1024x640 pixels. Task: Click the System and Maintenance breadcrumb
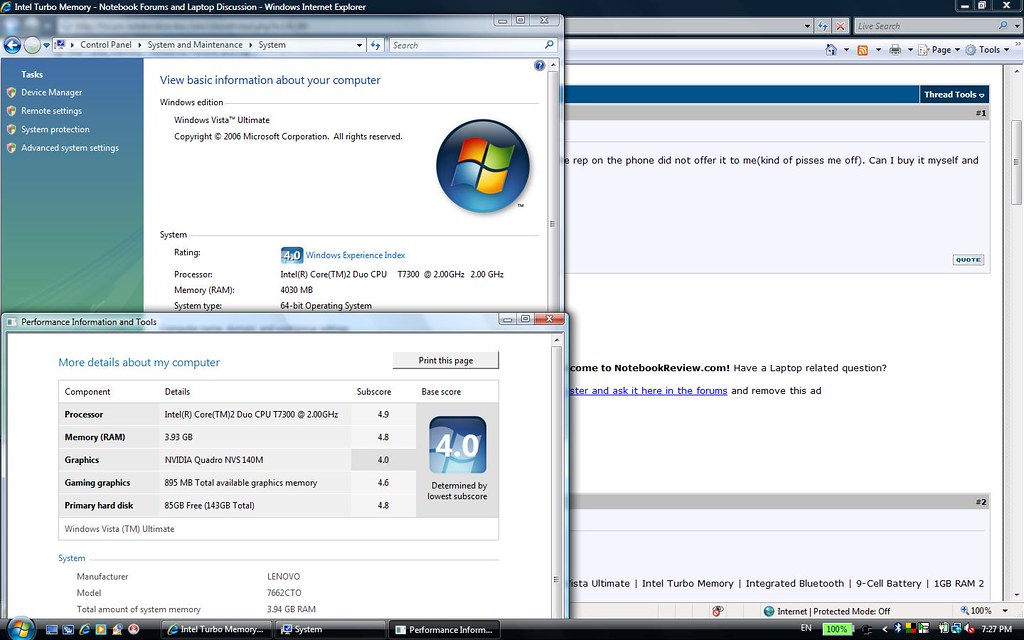195,45
